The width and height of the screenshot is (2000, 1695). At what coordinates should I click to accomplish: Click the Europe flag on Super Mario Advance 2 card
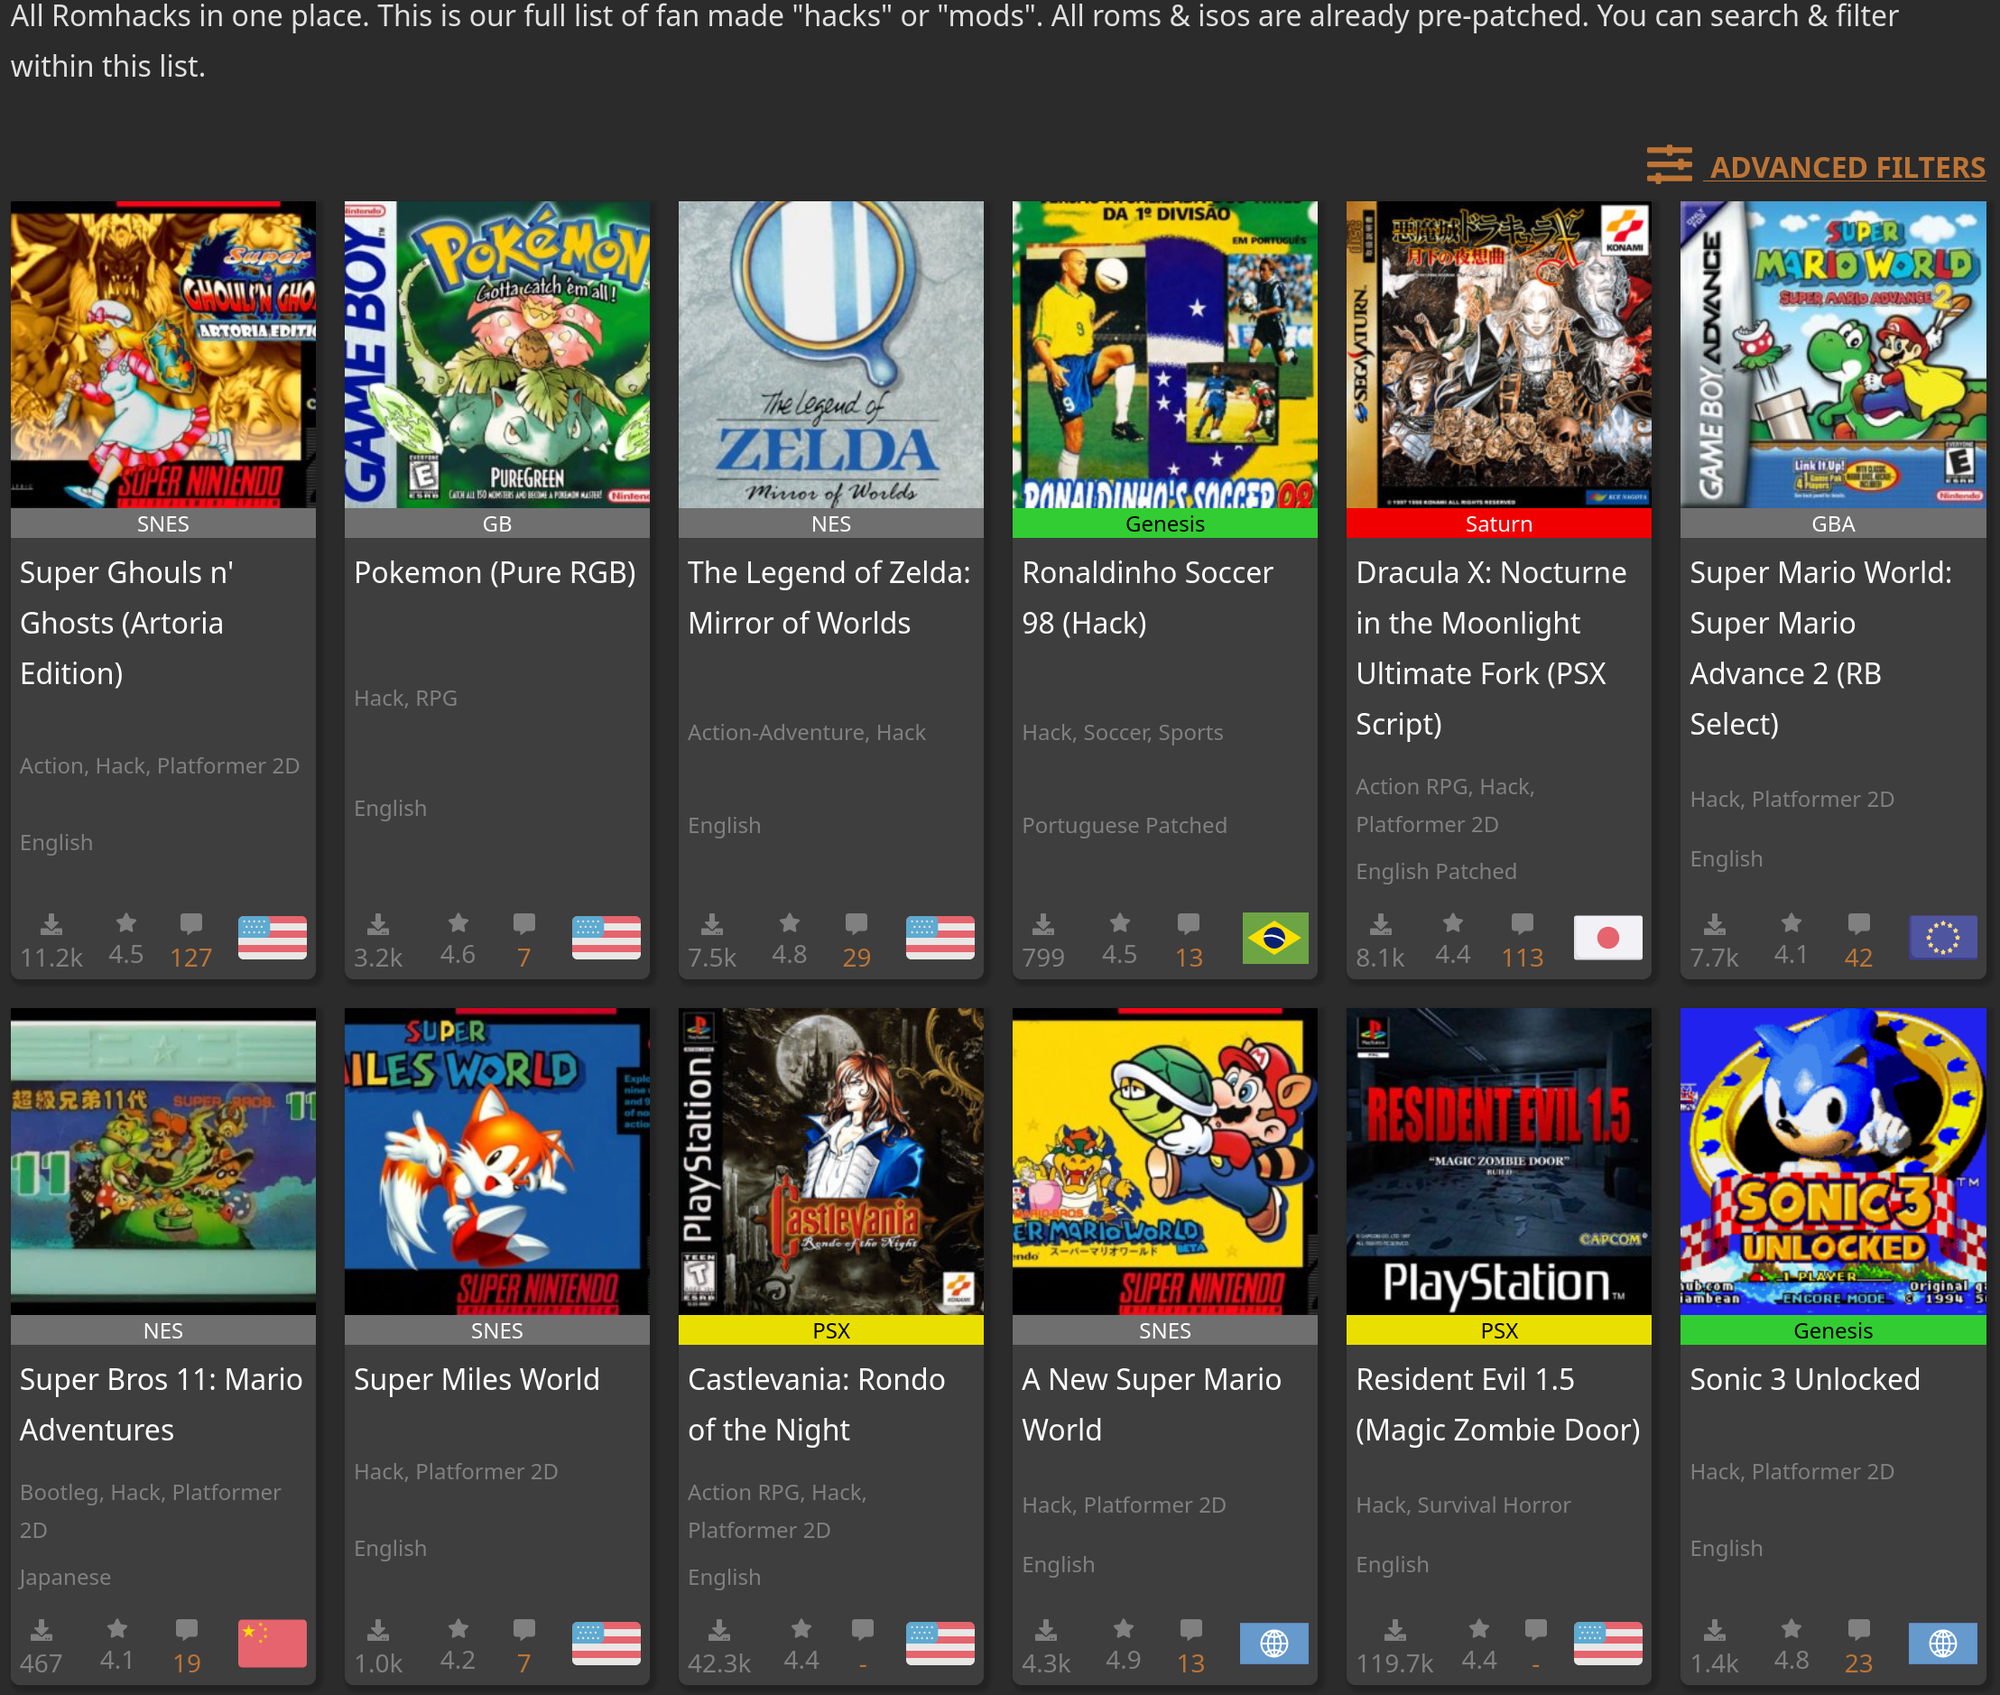tap(1943, 938)
